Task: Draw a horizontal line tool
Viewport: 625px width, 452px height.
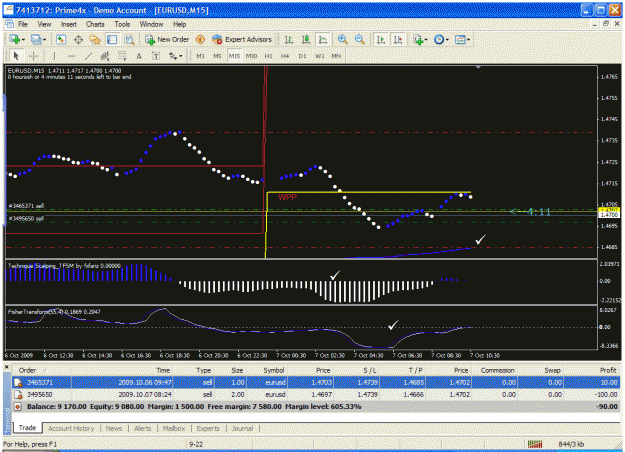Action: [71, 56]
